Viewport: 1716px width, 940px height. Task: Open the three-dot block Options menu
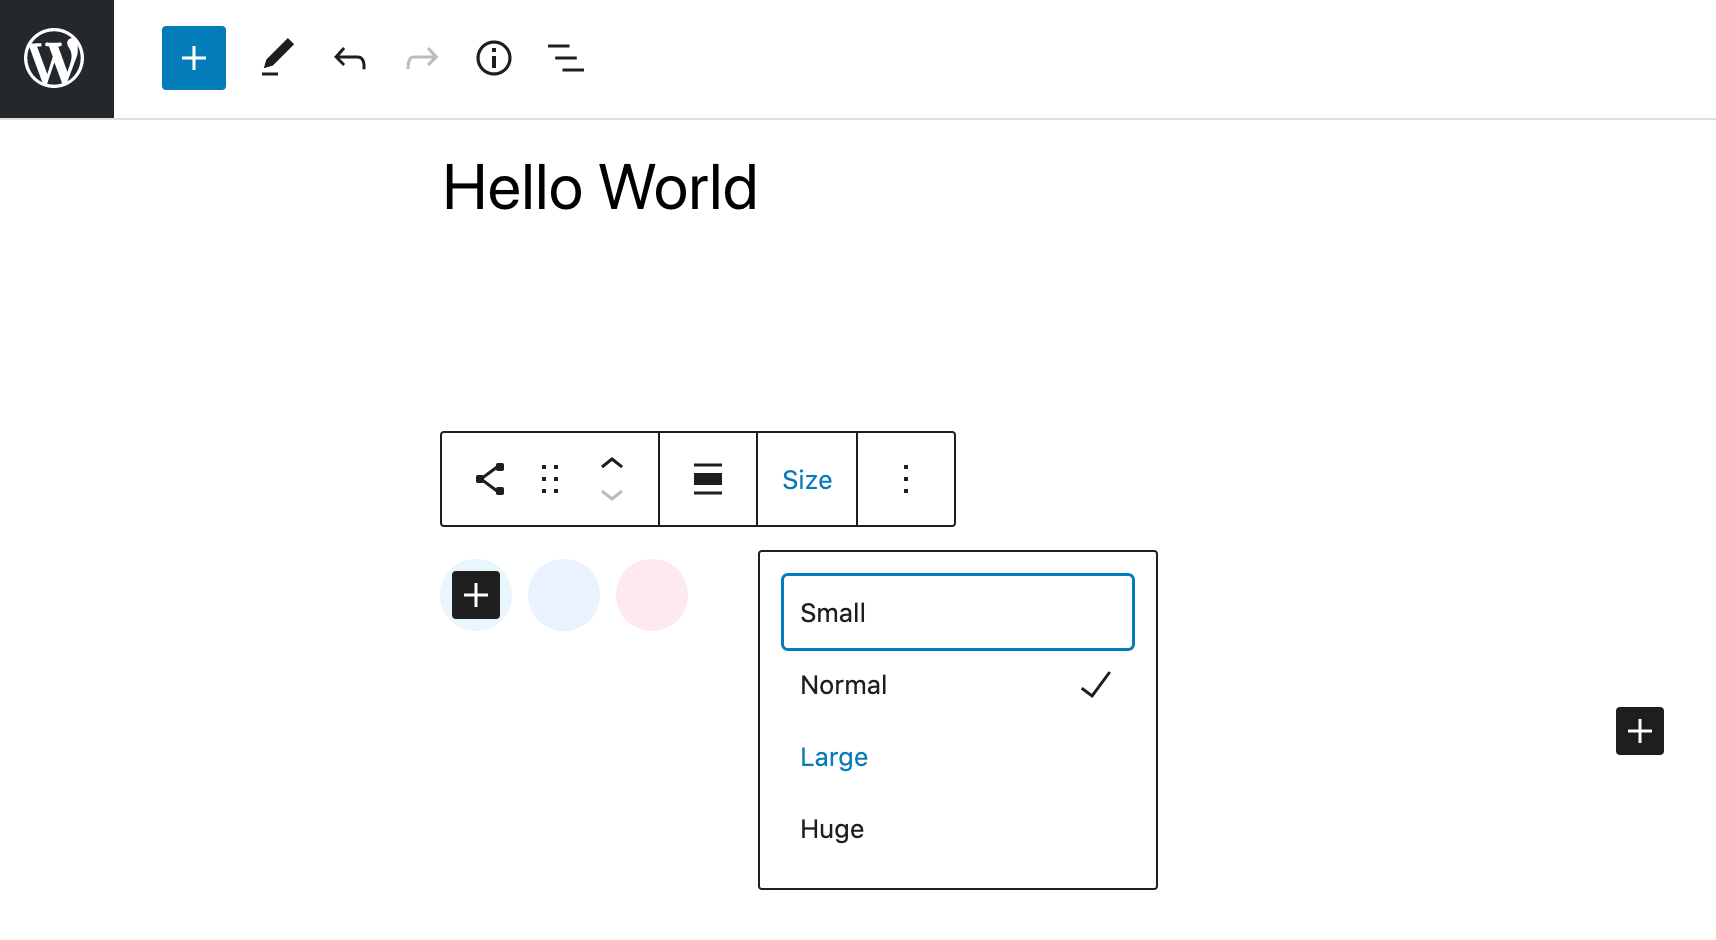coord(906,480)
